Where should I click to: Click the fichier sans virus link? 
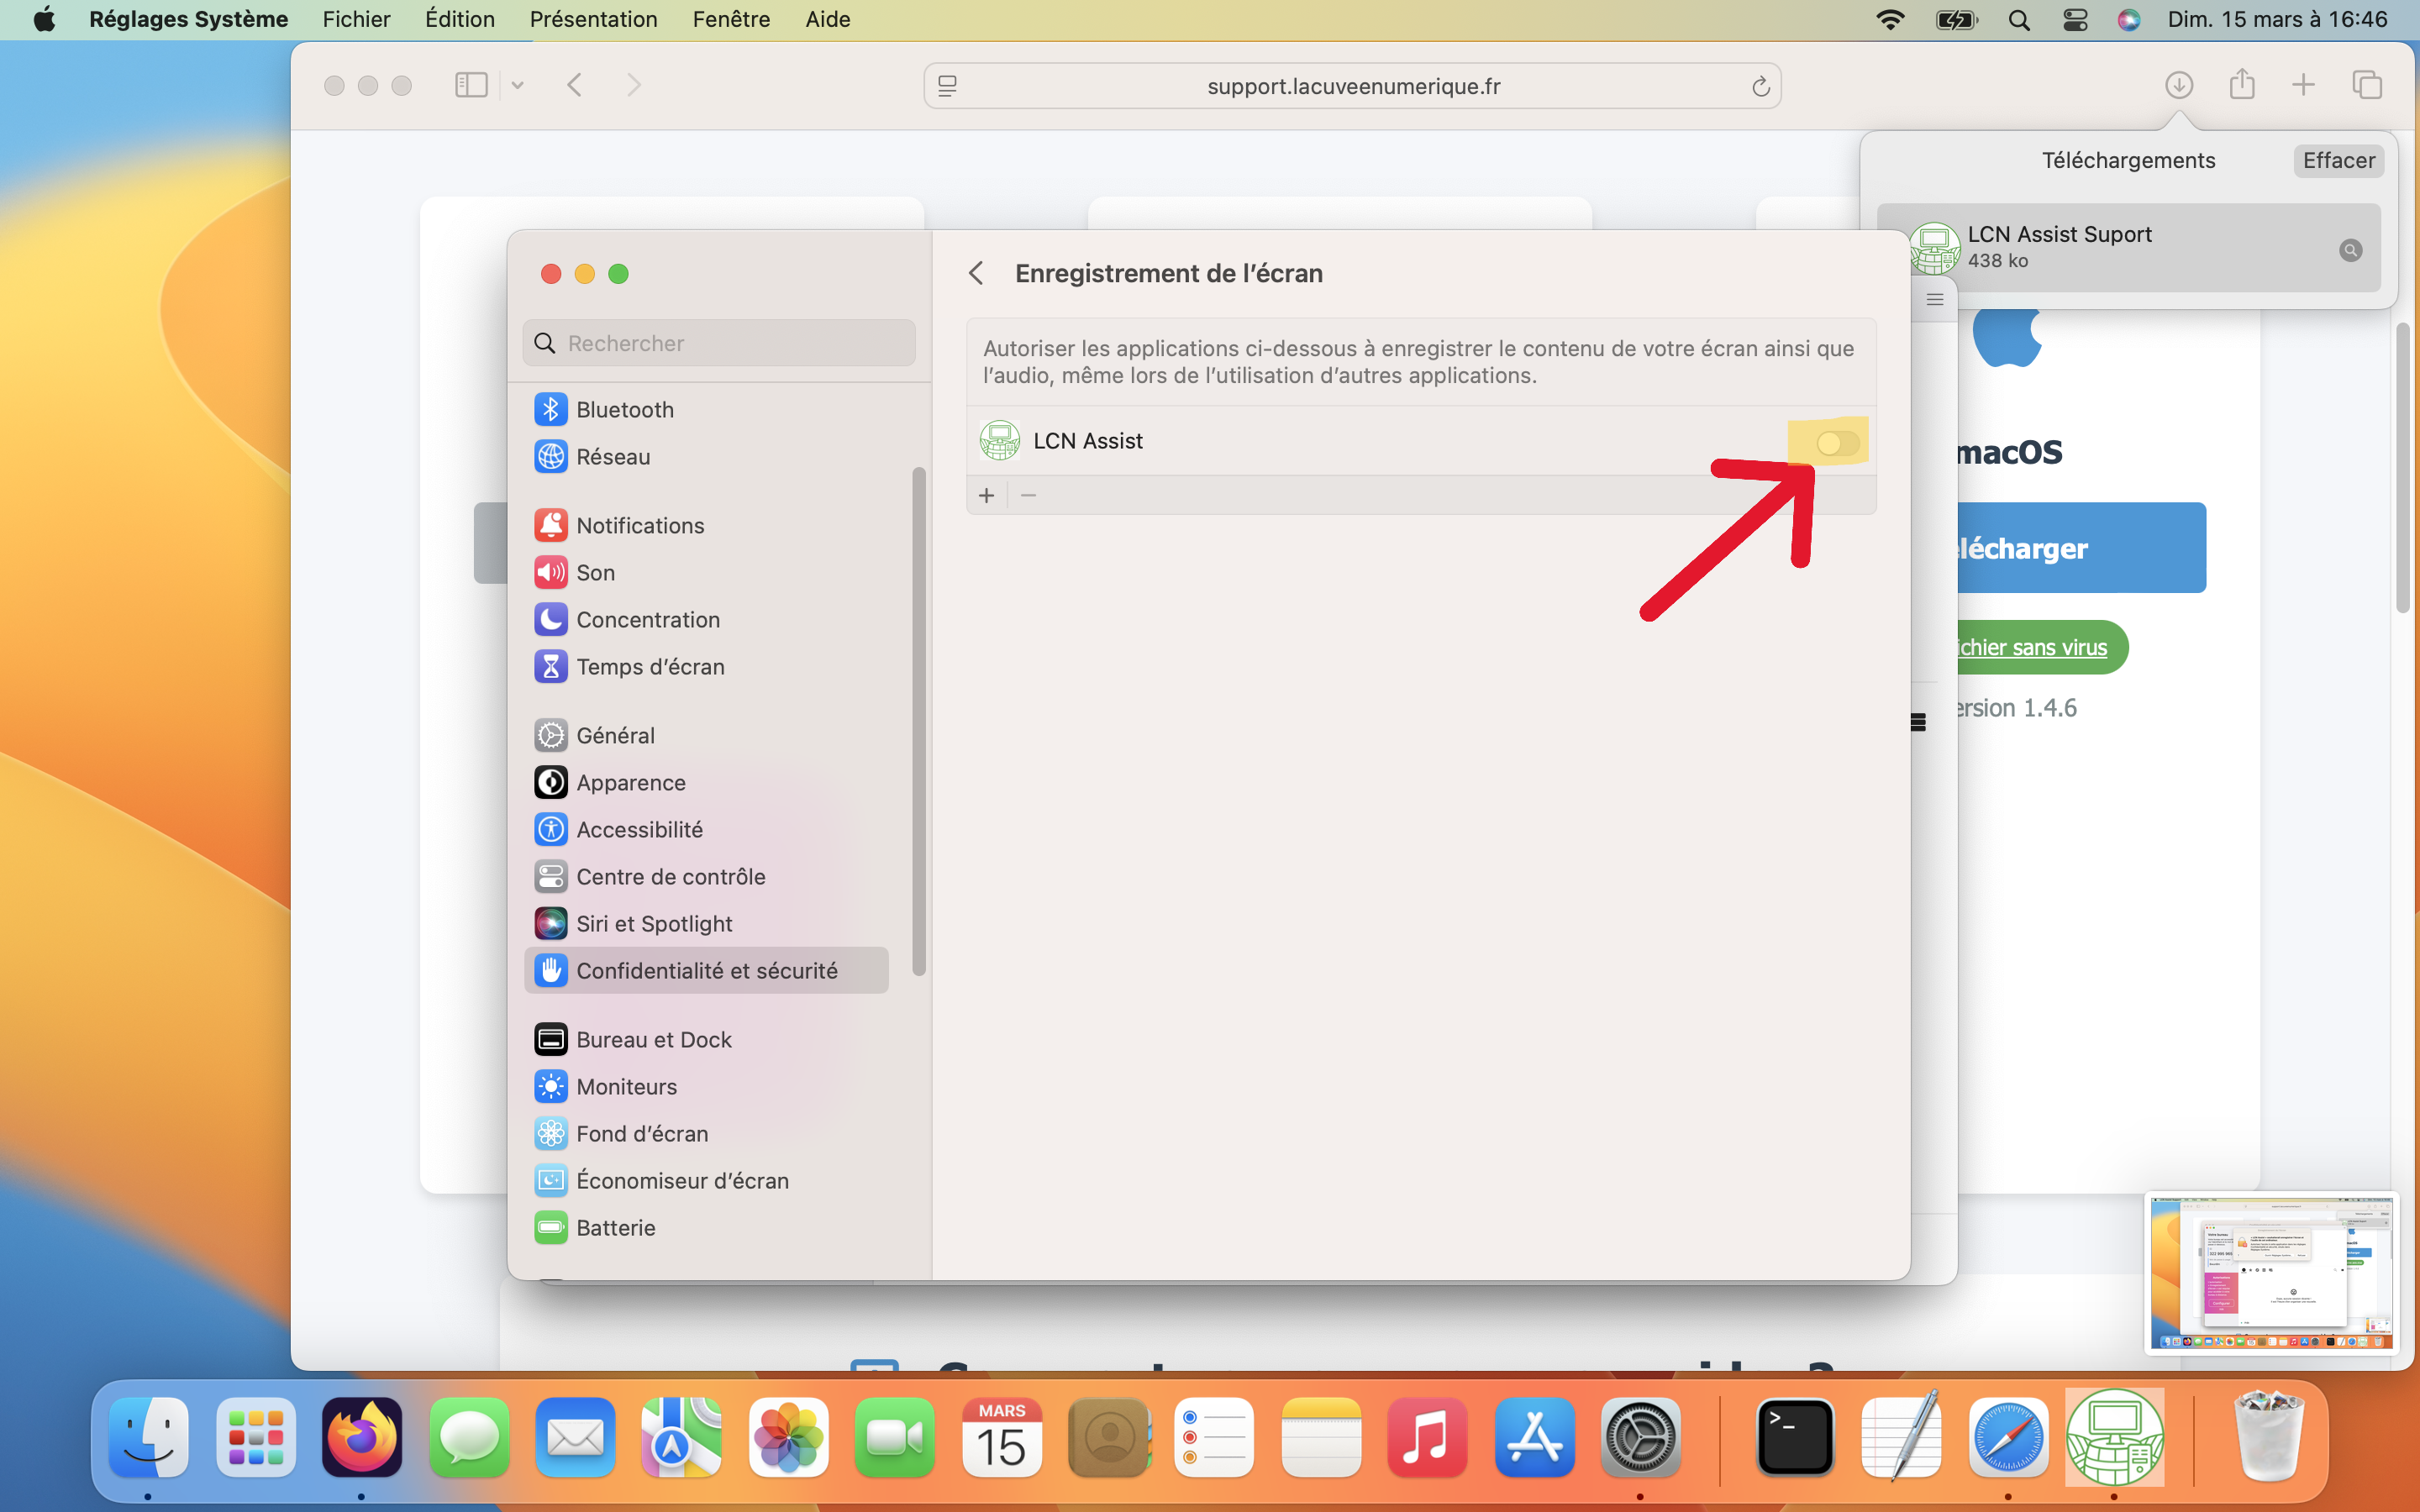[x=2031, y=647]
